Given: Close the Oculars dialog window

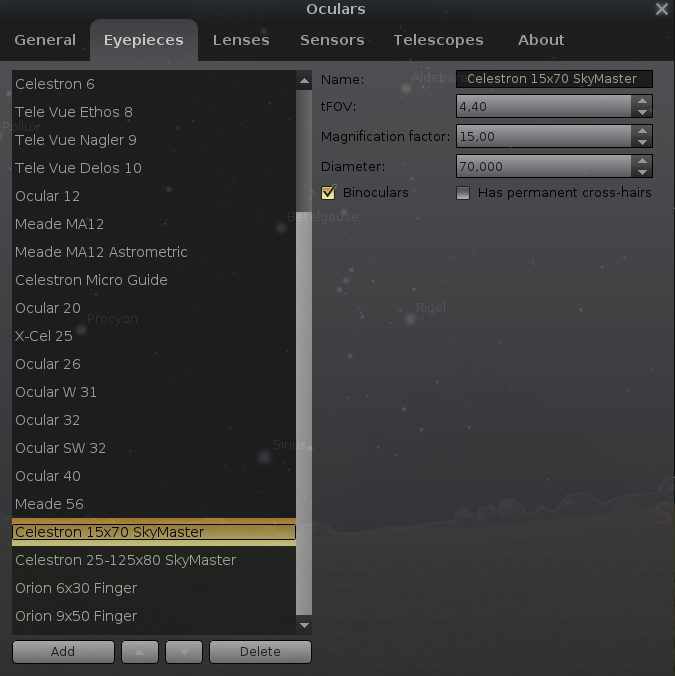Looking at the screenshot, I should click(x=661, y=10).
